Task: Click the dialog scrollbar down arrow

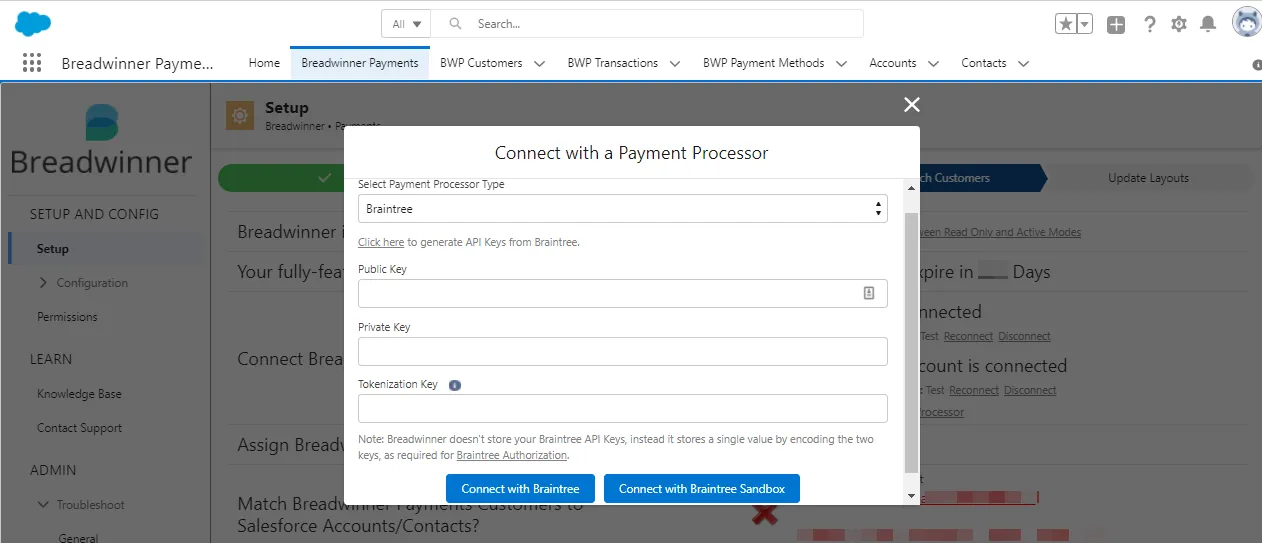Action: coord(911,495)
